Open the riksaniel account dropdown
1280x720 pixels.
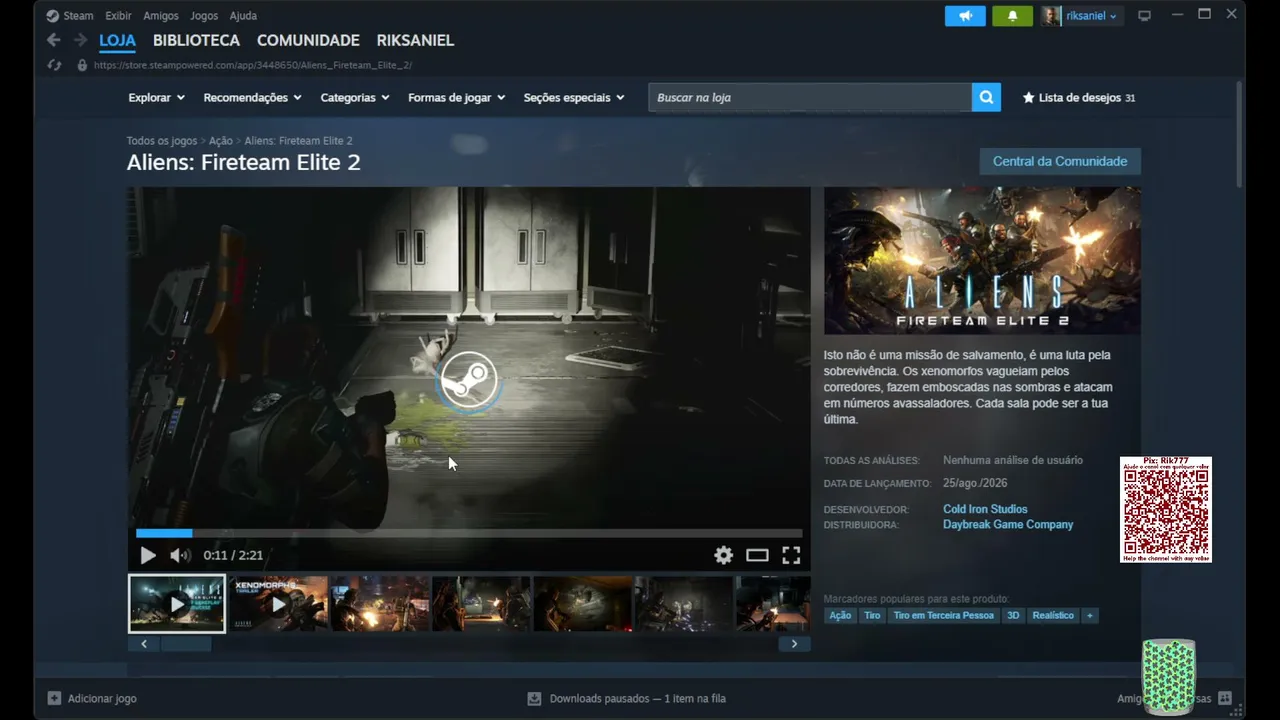coord(1082,16)
